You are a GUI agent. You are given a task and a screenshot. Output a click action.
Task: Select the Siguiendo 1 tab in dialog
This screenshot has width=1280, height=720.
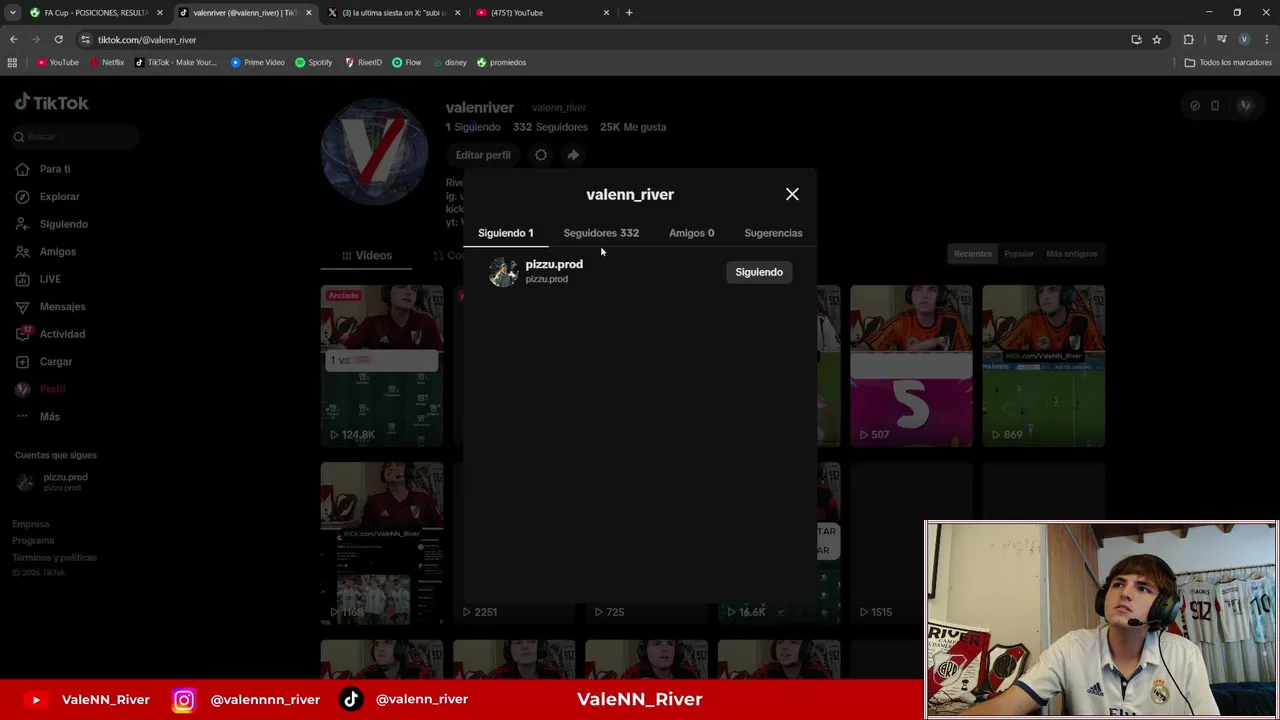[x=505, y=233]
